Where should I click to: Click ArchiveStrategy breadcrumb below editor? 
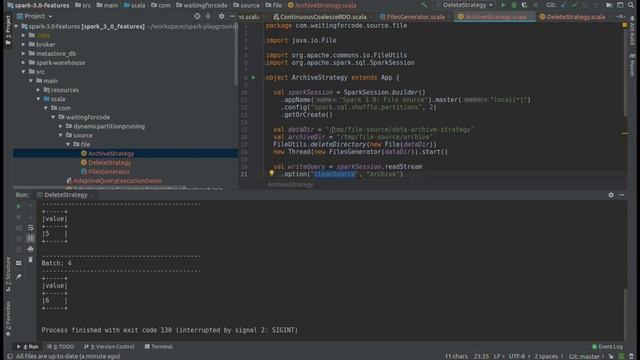click(290, 185)
